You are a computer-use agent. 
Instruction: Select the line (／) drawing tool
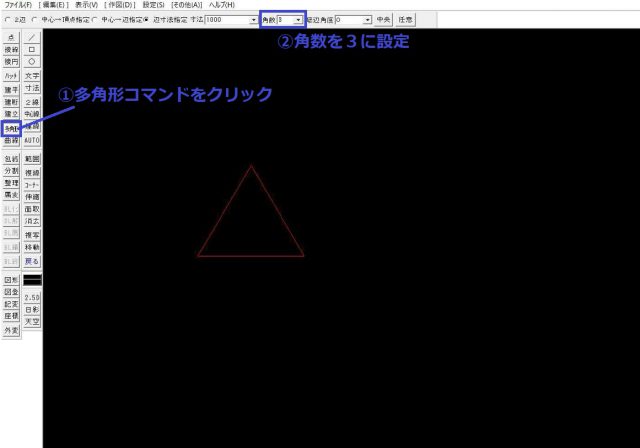coord(31,36)
